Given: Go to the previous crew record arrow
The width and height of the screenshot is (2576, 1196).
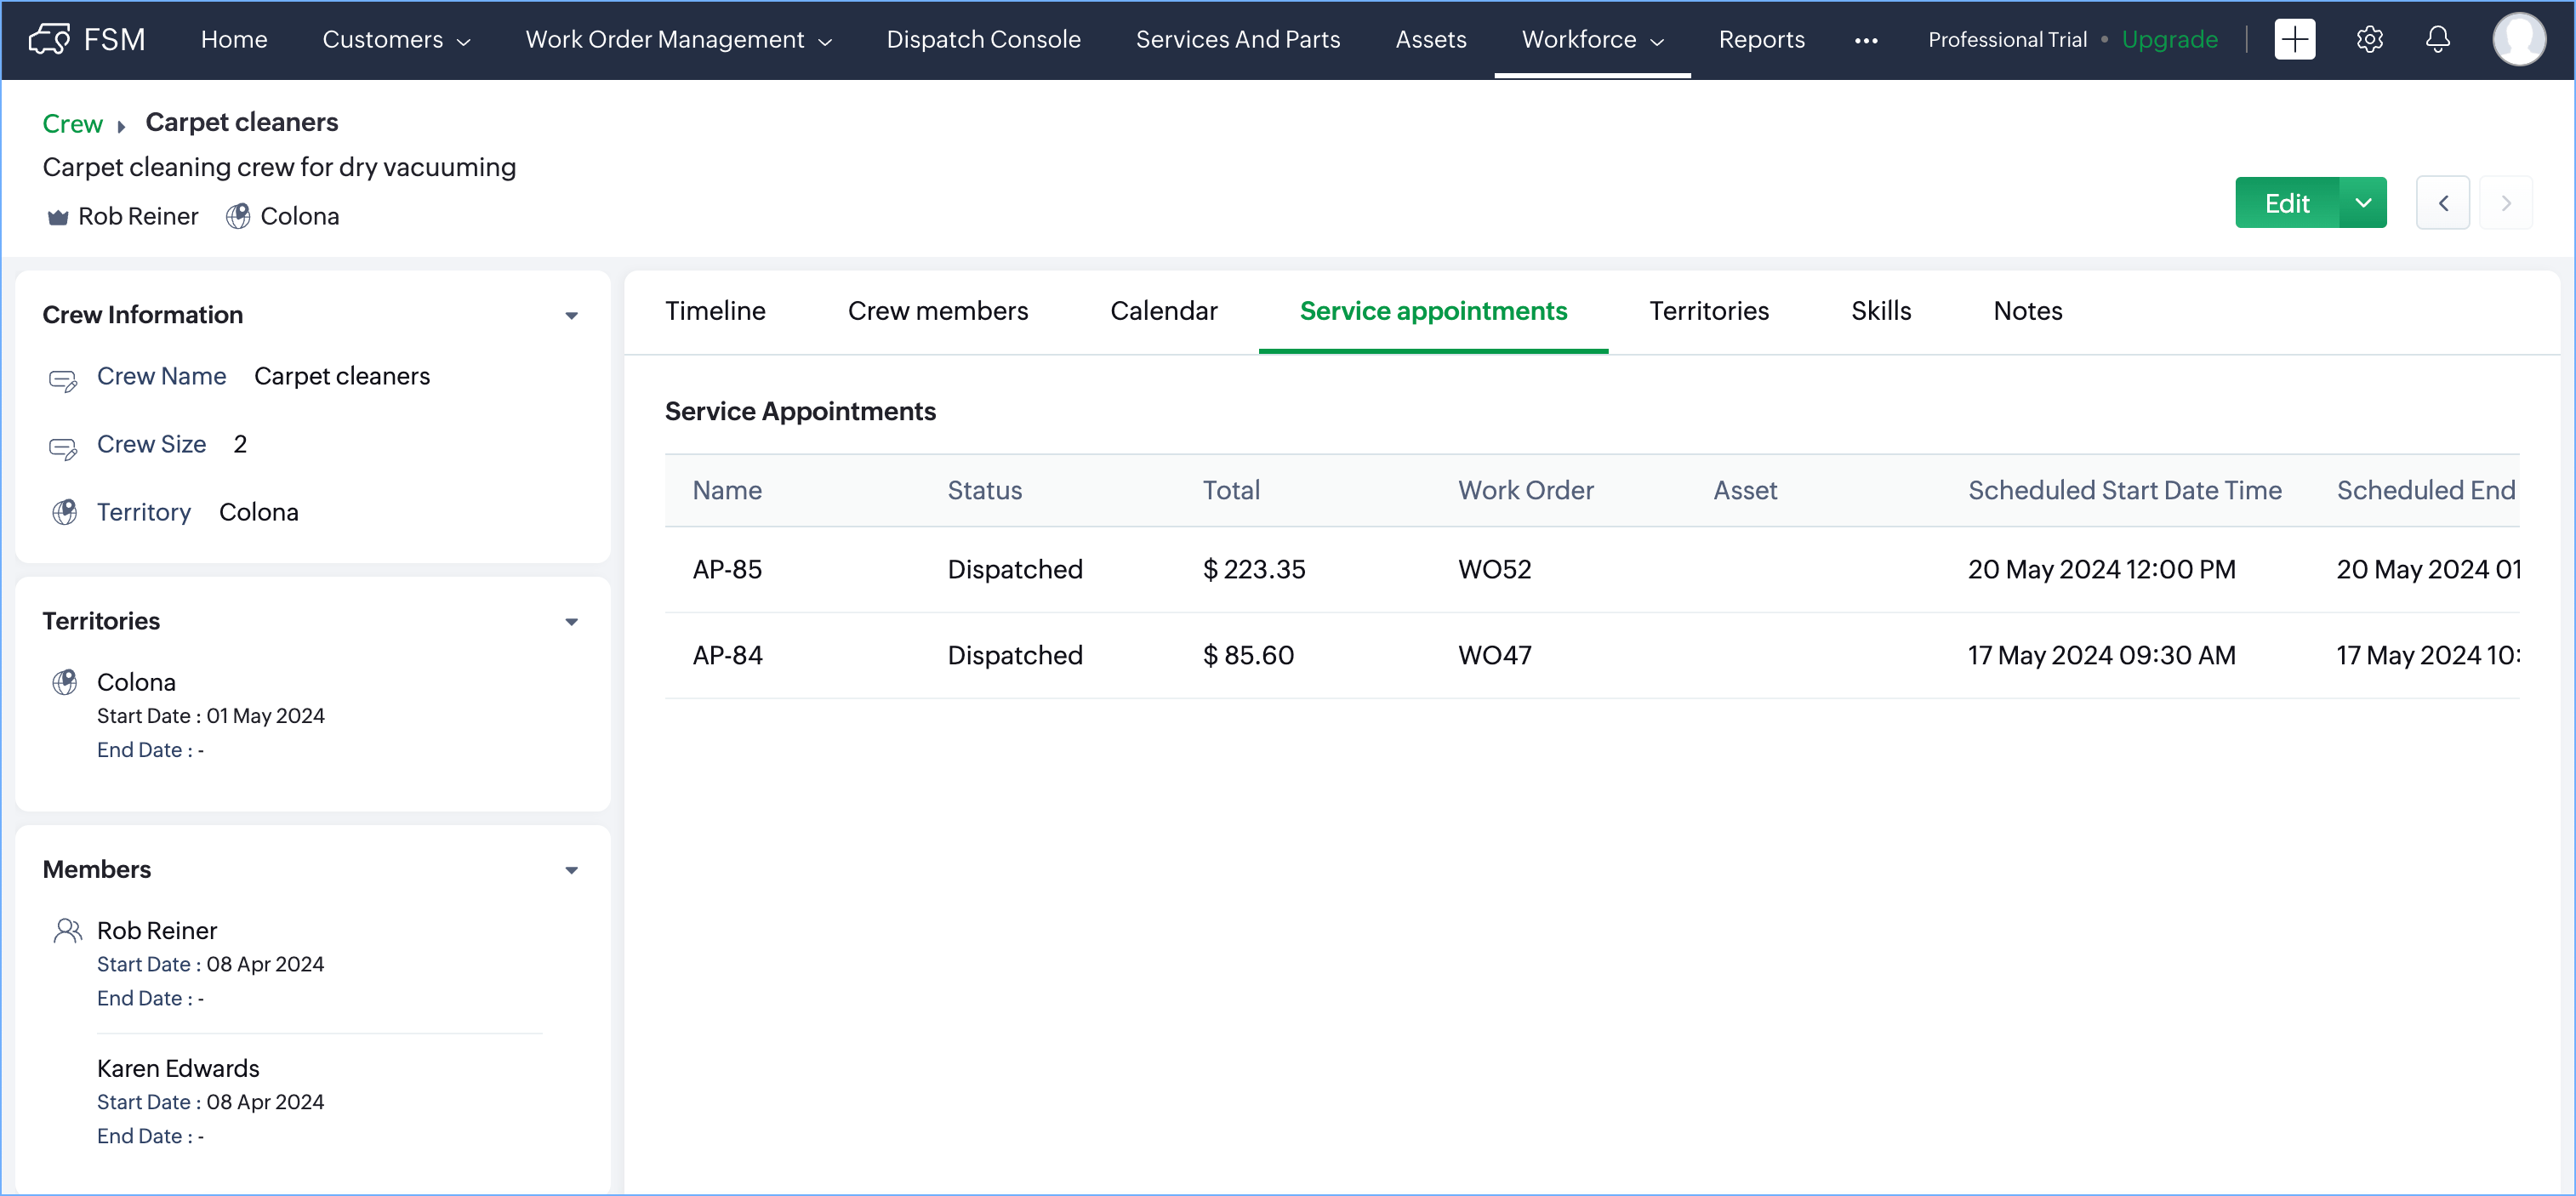Looking at the screenshot, I should pyautogui.click(x=2442, y=203).
